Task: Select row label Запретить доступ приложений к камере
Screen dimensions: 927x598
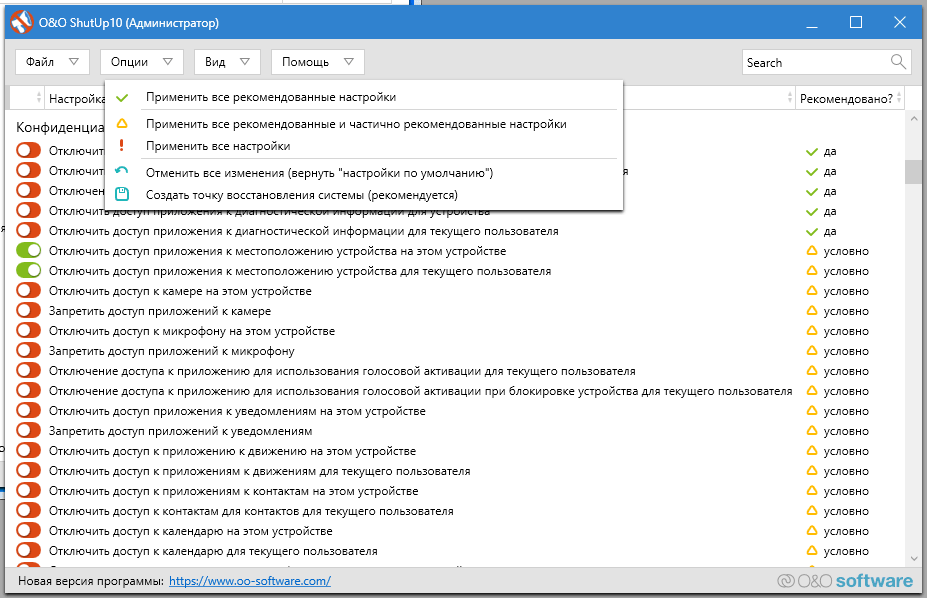Action: pyautogui.click(x=160, y=311)
